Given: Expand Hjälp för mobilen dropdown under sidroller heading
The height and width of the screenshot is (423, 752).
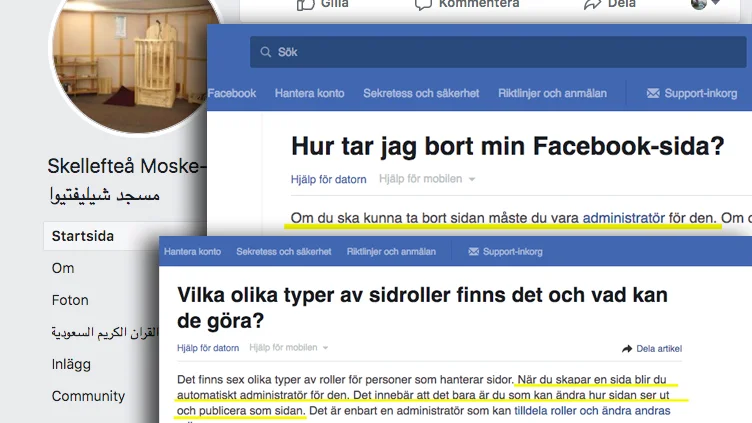Looking at the screenshot, I should point(289,348).
